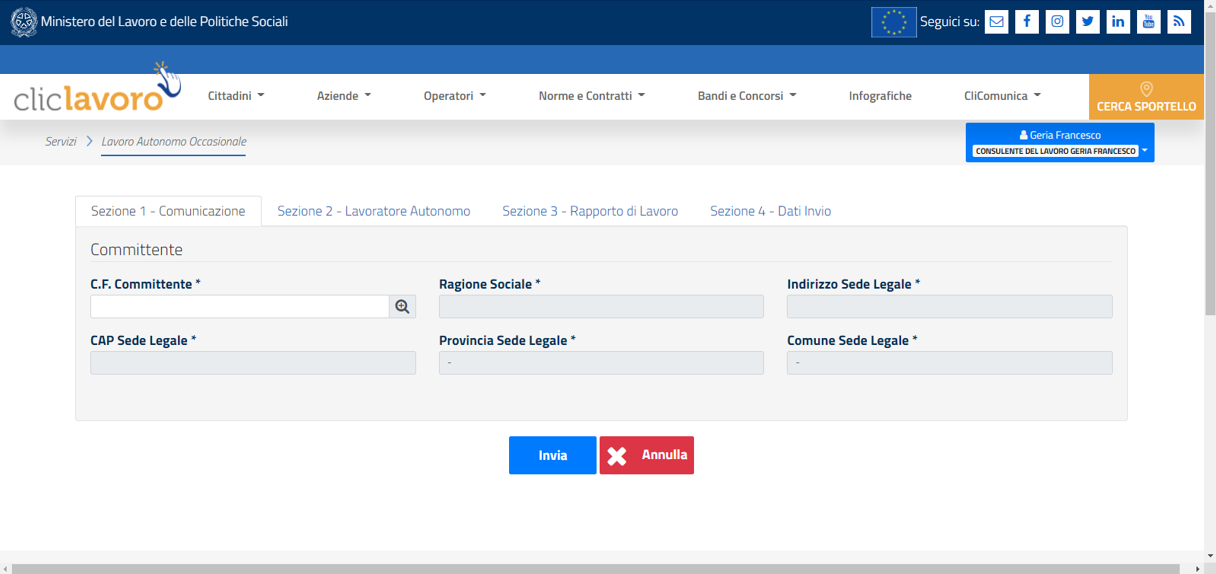
Task: Click the search magnifier beside C.F. Committente
Action: pos(402,307)
